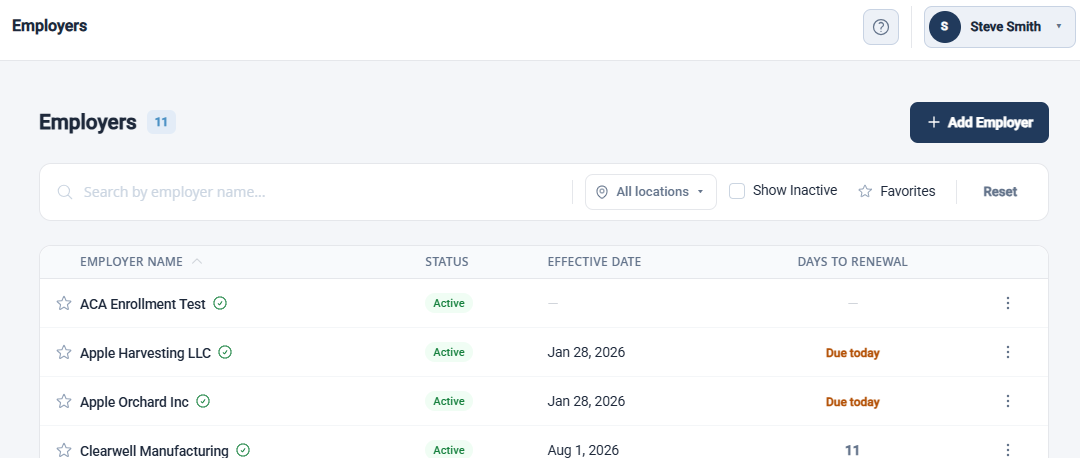Click Due today in Apple Harvesting LLC row

[x=853, y=353]
